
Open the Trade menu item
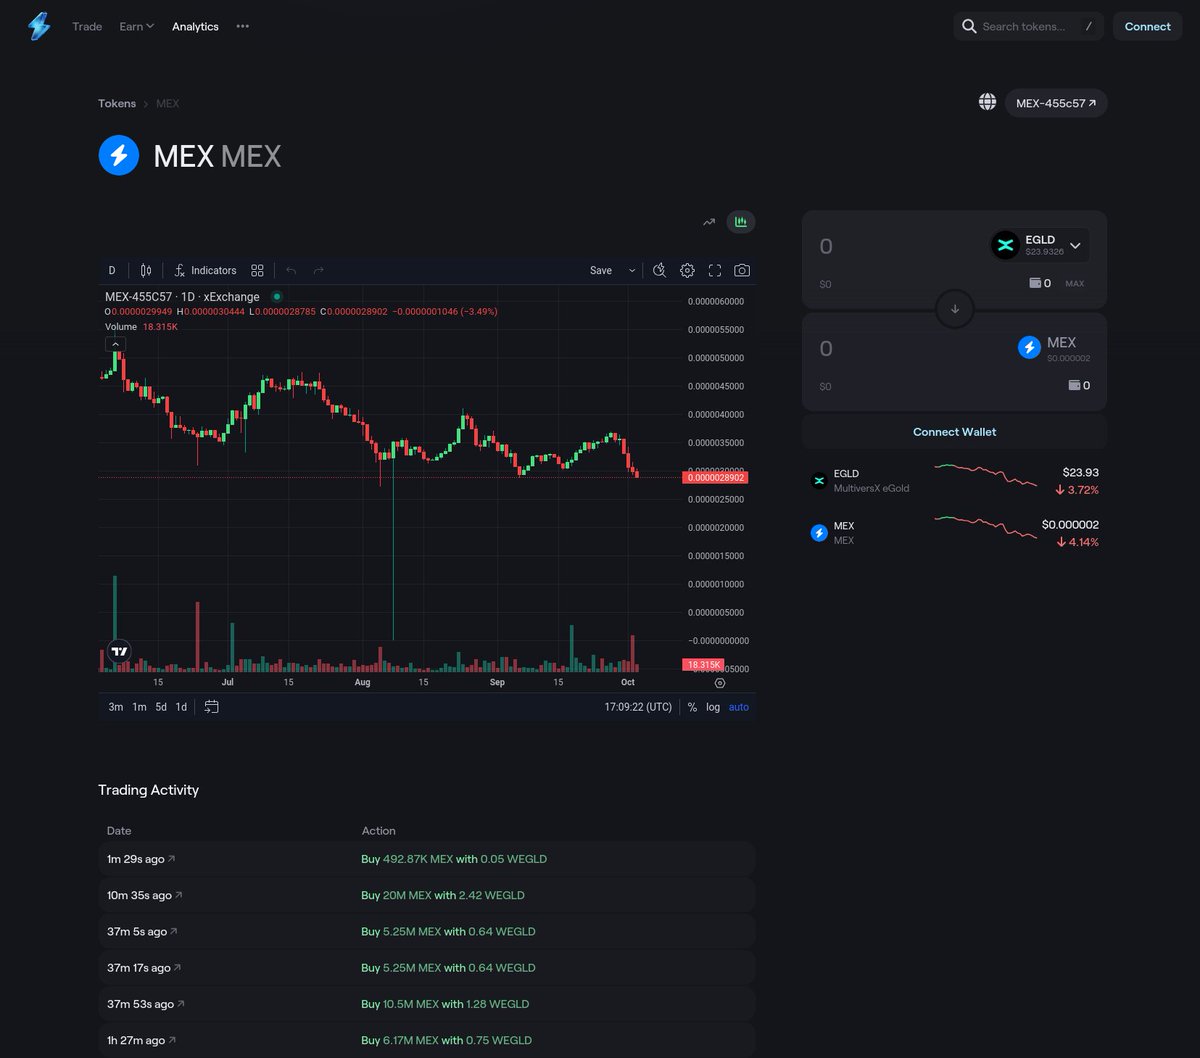87,26
